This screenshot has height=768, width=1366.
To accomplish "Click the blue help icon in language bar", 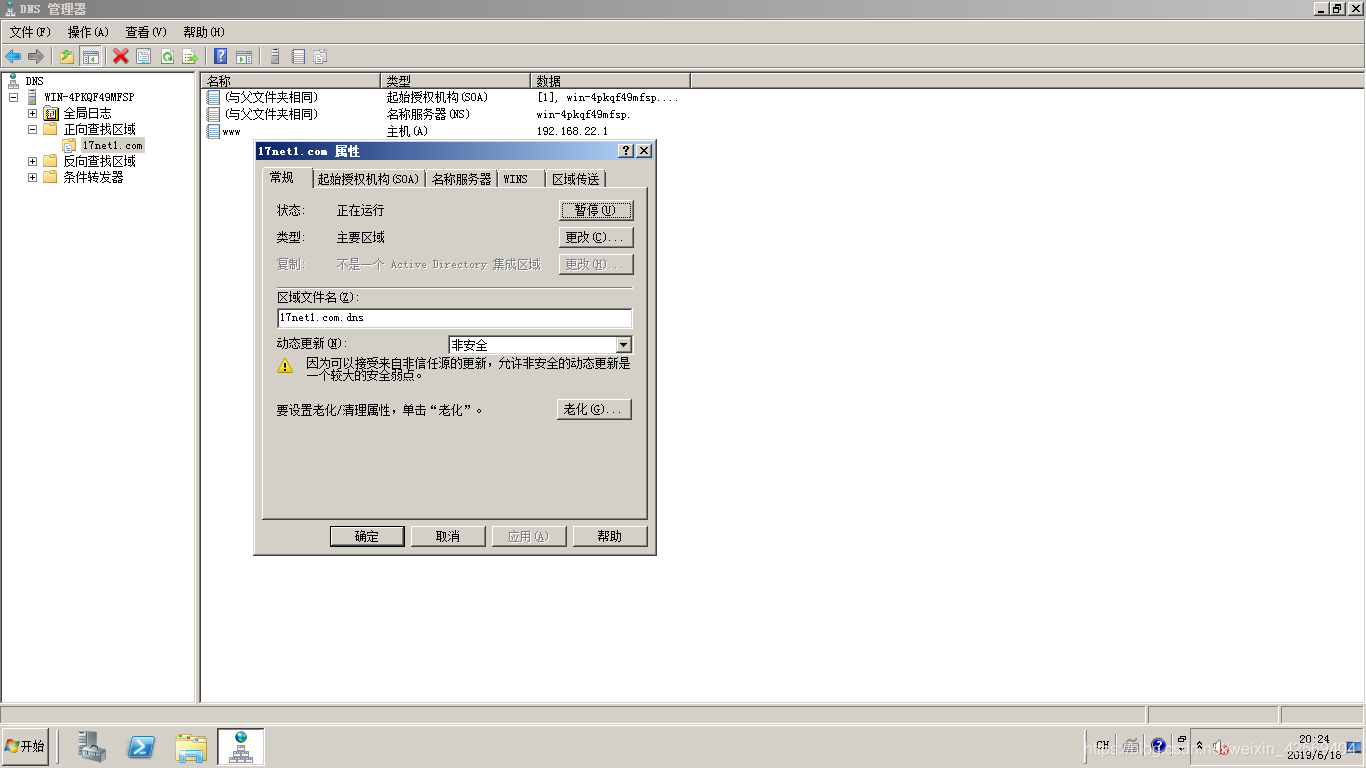I will click(x=1158, y=745).
